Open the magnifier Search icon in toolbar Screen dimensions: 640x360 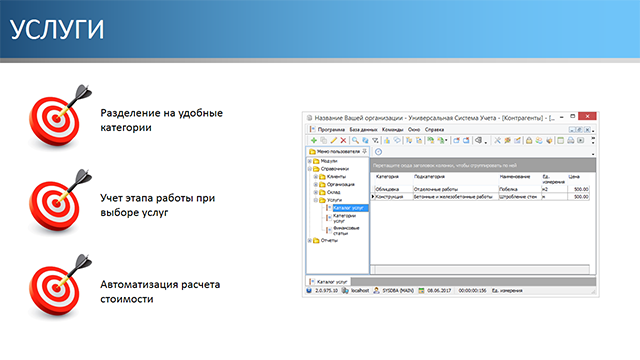pos(356,140)
